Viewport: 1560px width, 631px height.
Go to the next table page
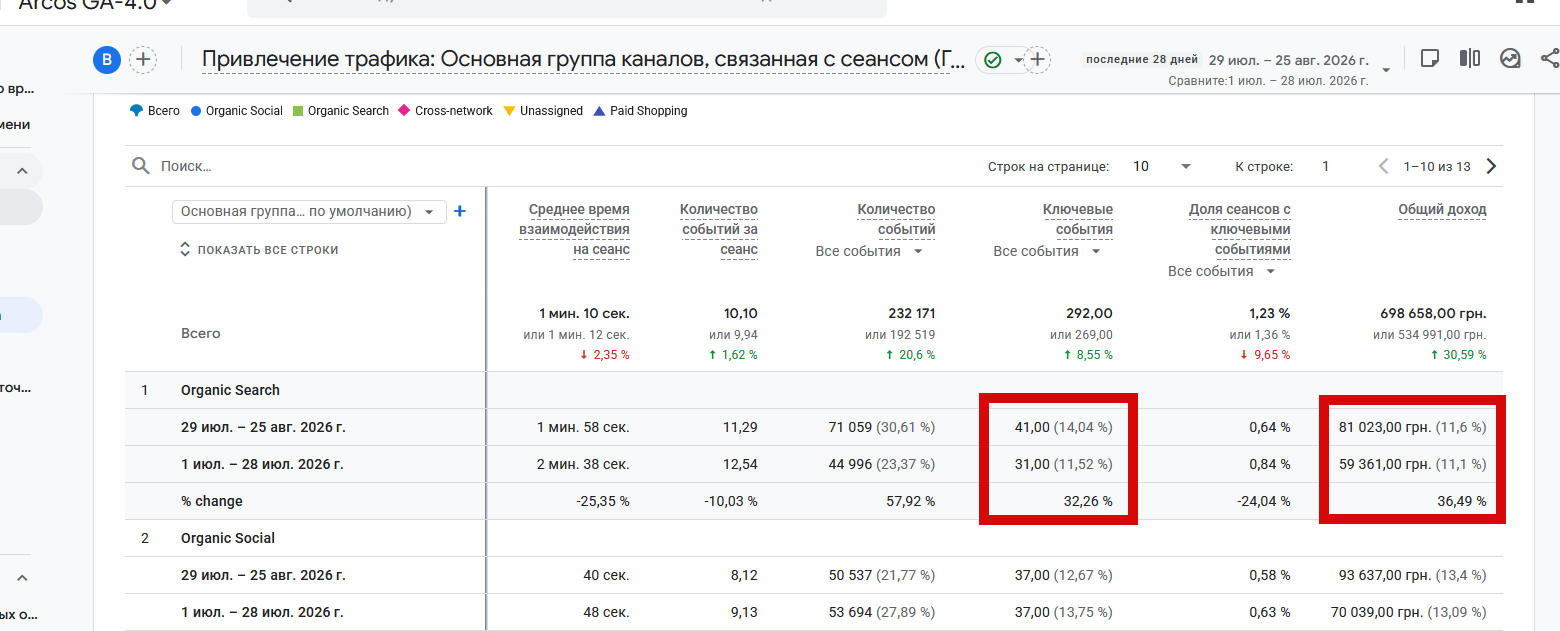pyautogui.click(x=1491, y=166)
